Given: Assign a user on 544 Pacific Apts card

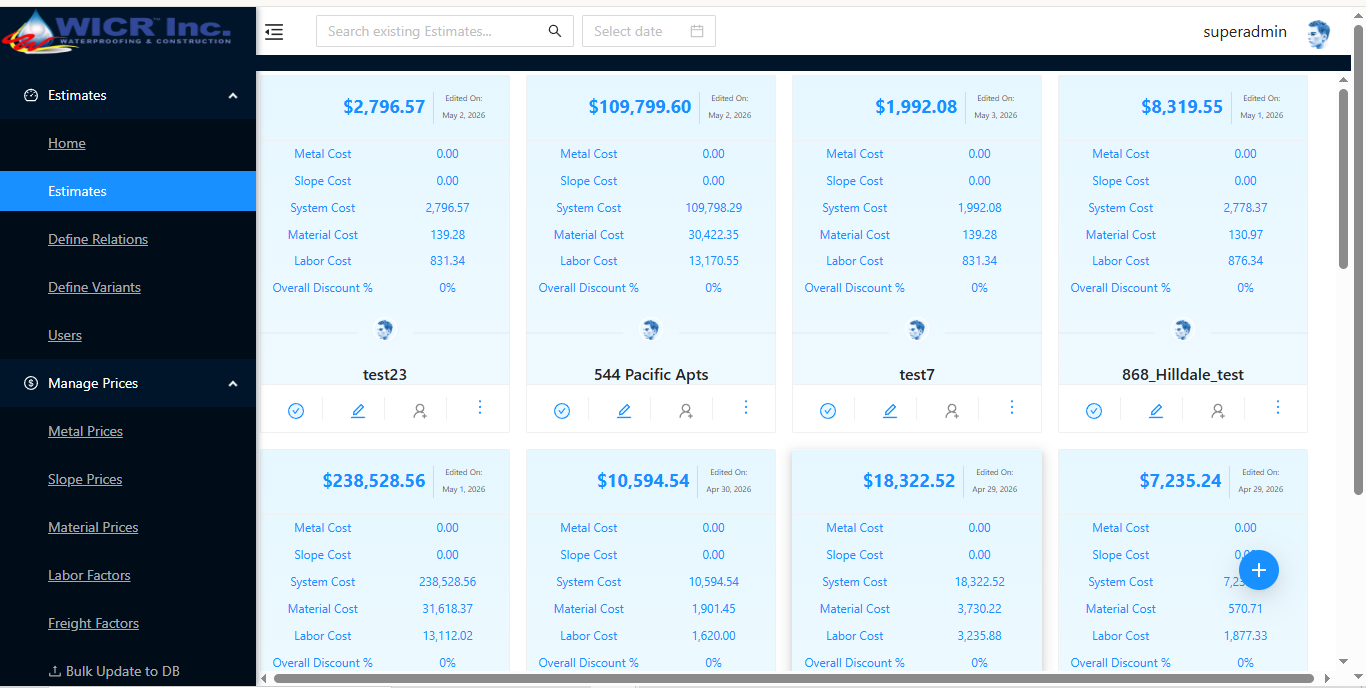Looking at the screenshot, I should (x=686, y=411).
